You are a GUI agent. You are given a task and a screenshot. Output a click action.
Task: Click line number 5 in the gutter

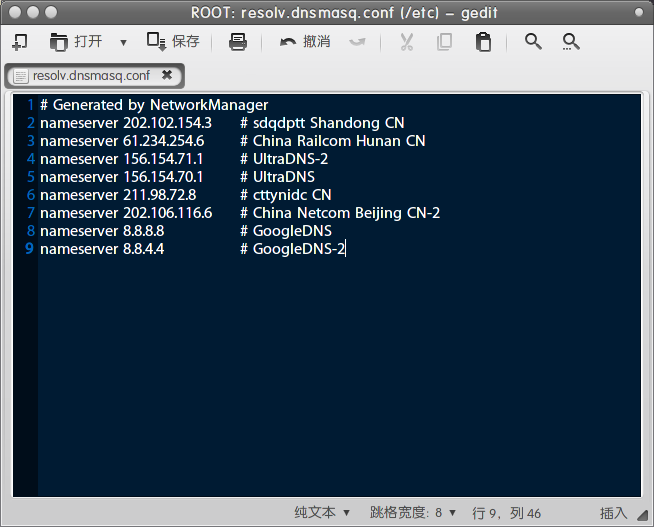[x=30, y=177]
